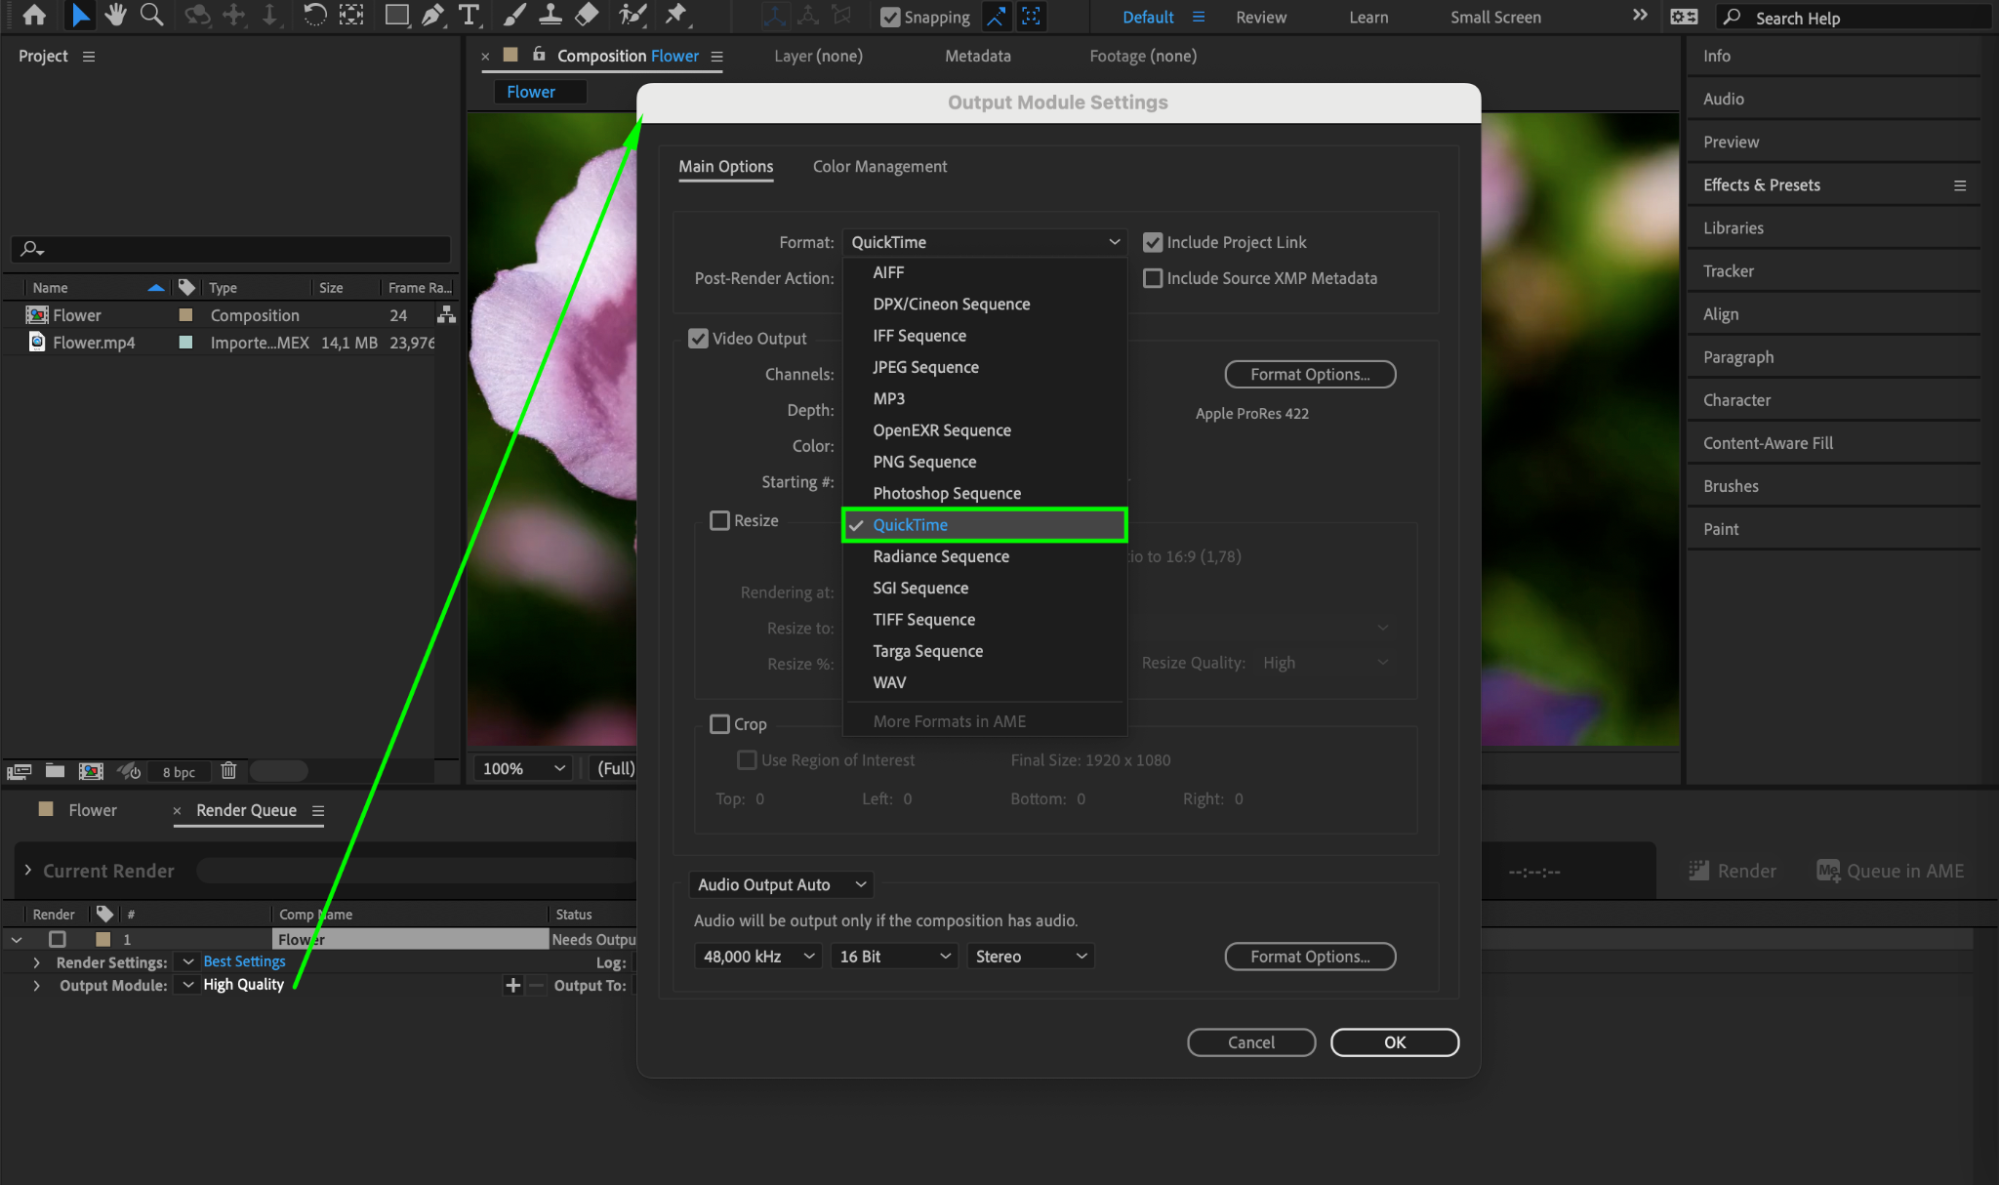Screen dimensions: 1999x1185
Task: Toggle the Resize checkbox
Action: (719, 520)
